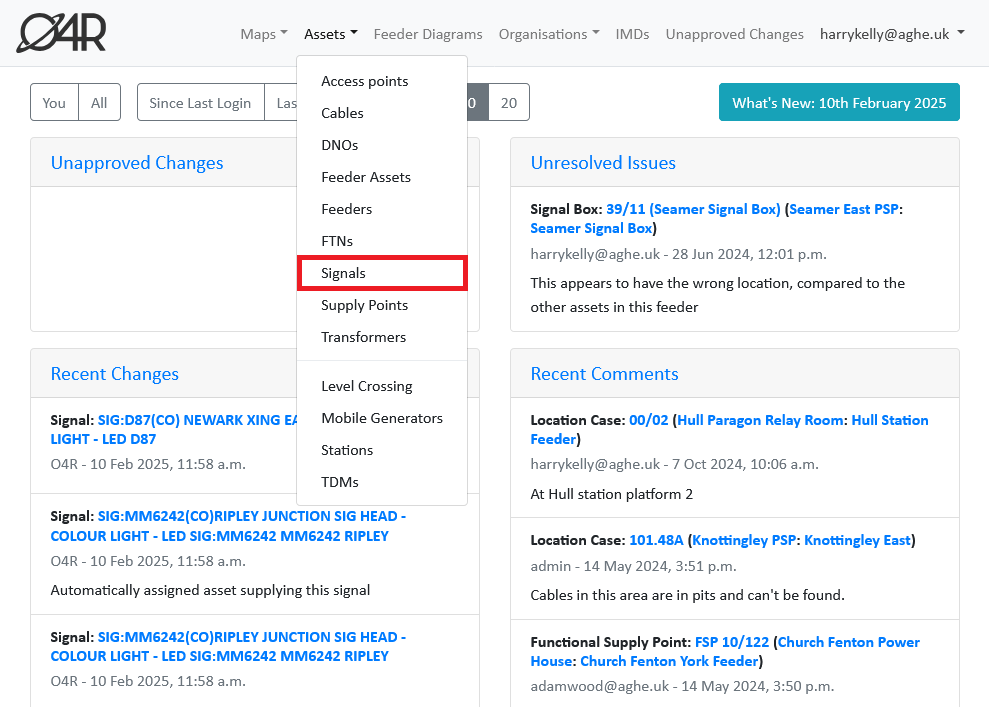This screenshot has width=989, height=707.
Task: Click the O4R logo
Action: (x=61, y=33)
